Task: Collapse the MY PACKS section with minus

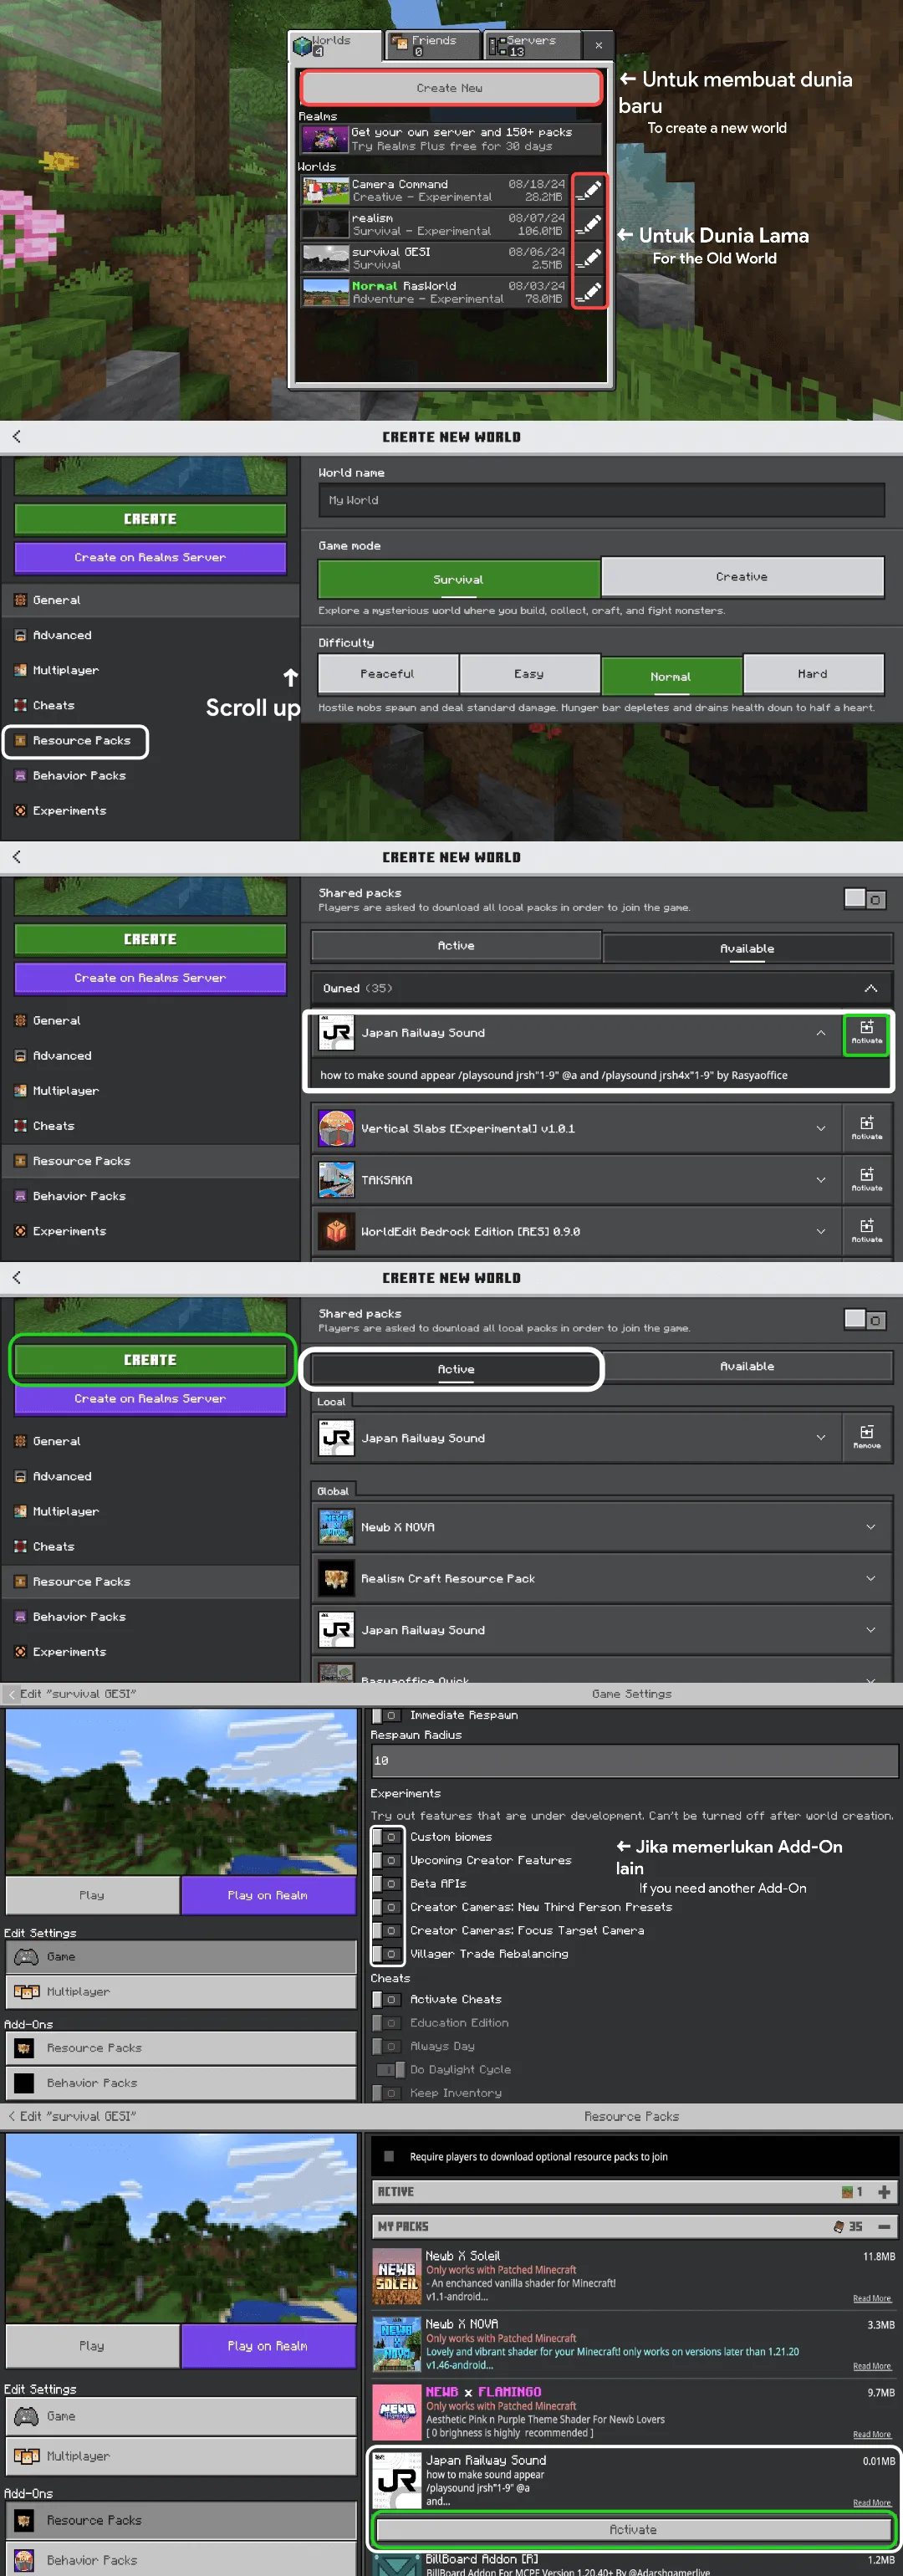Action: (x=883, y=2226)
